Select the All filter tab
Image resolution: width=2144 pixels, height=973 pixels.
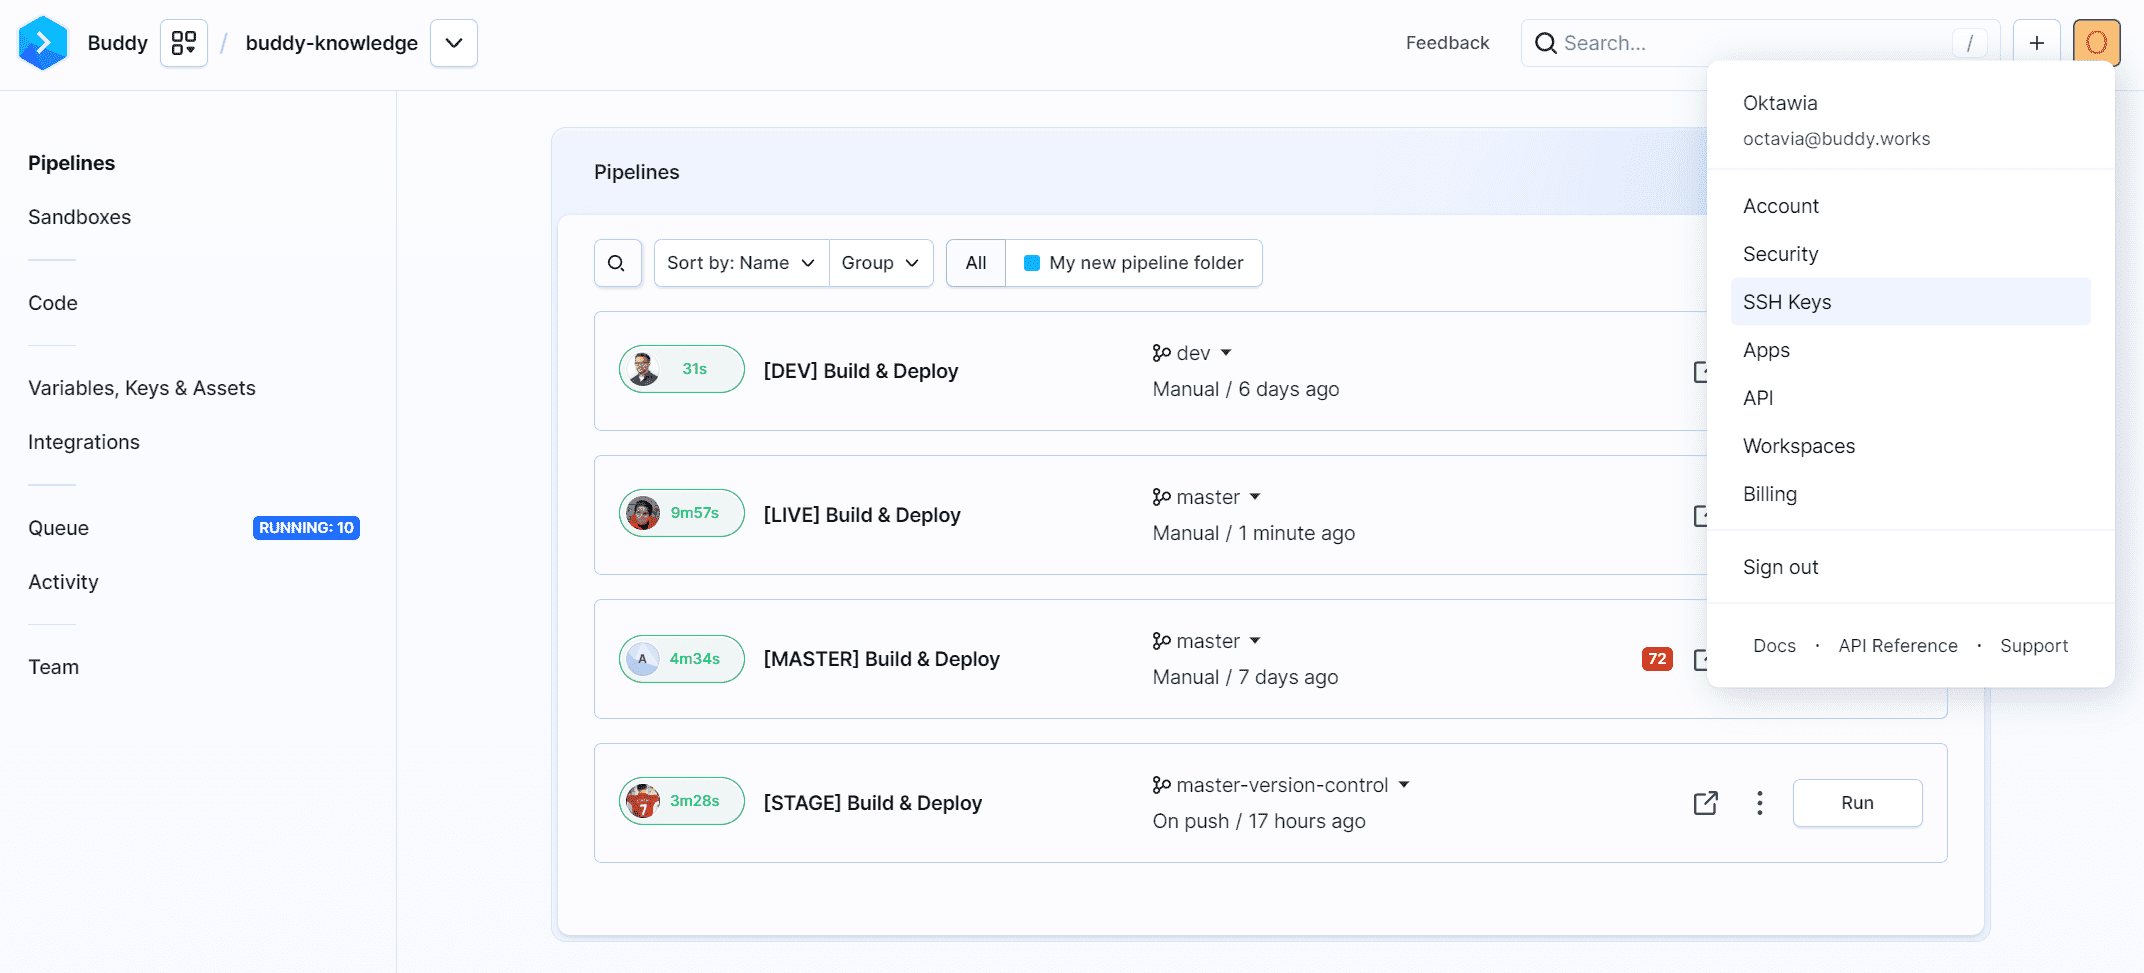[976, 263]
